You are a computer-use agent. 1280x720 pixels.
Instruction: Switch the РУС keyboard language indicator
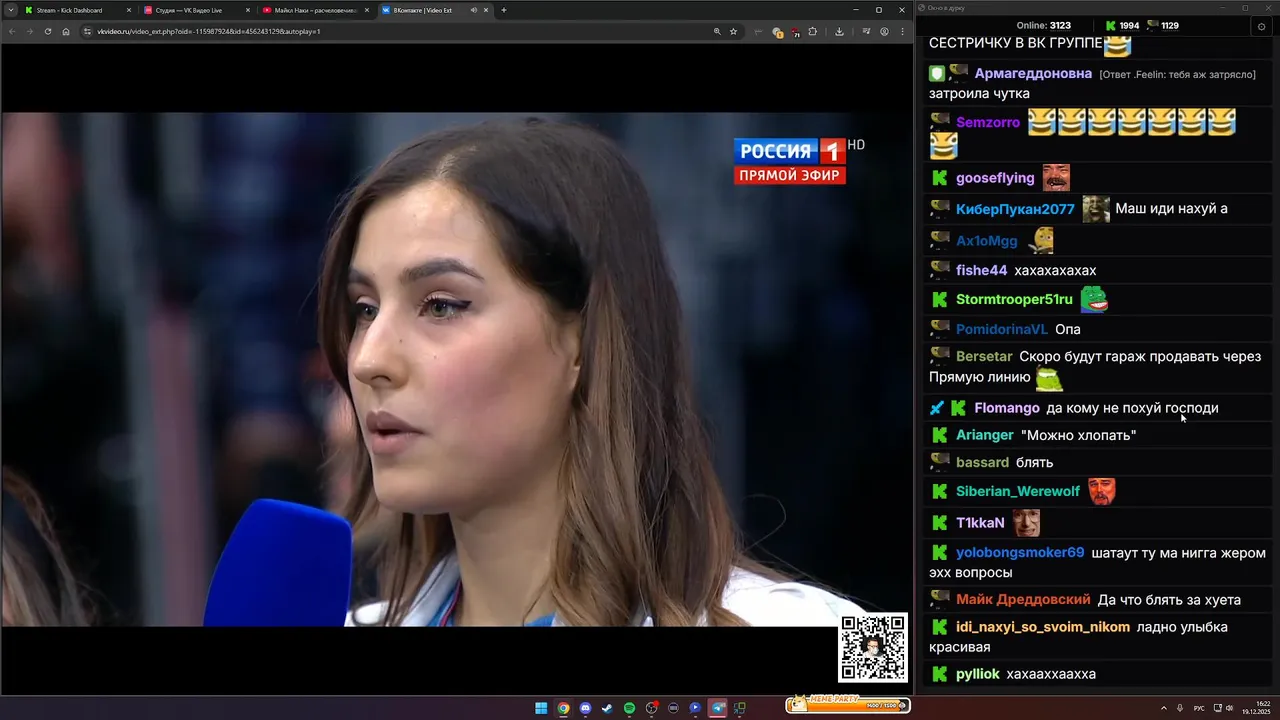pos(1199,708)
